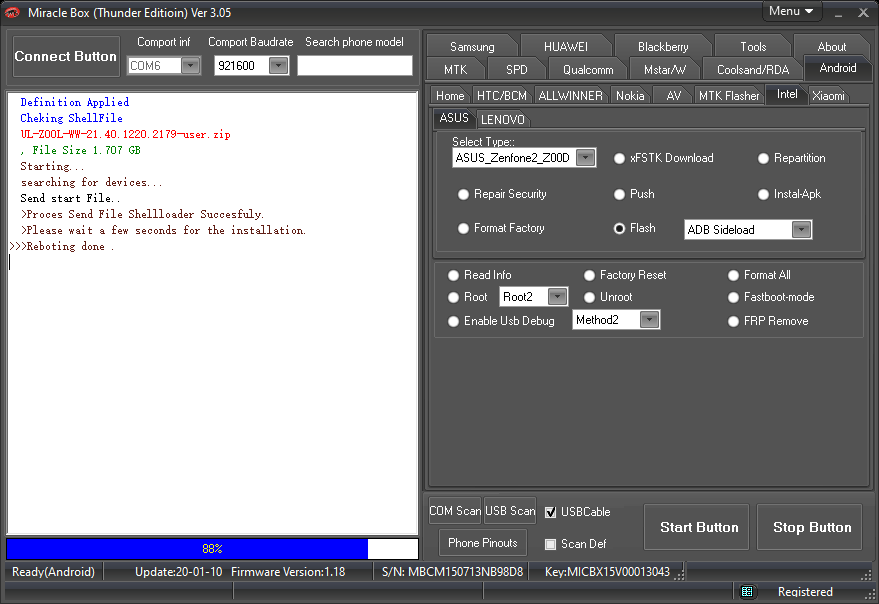Screen dimensions: 879x604
Task: Expand the Method2 dropdown
Action: (649, 320)
